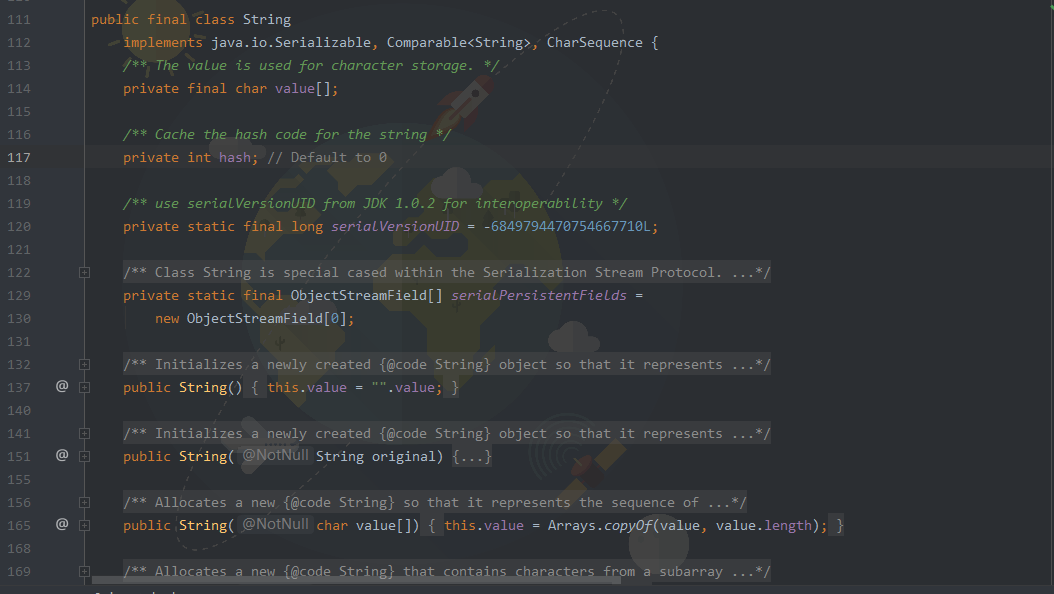Expand the fold marker at line 169
The height and width of the screenshot is (594, 1054).
coord(84,571)
